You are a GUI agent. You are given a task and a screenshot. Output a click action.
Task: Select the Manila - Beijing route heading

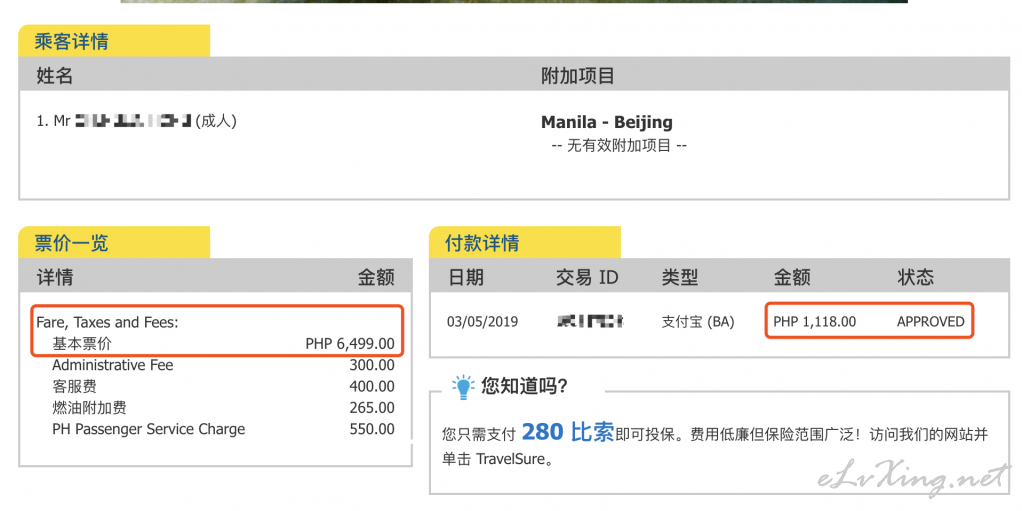(607, 122)
